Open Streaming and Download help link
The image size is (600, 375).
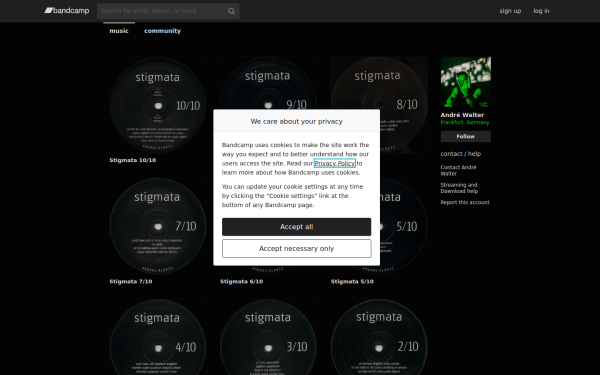pos(459,188)
